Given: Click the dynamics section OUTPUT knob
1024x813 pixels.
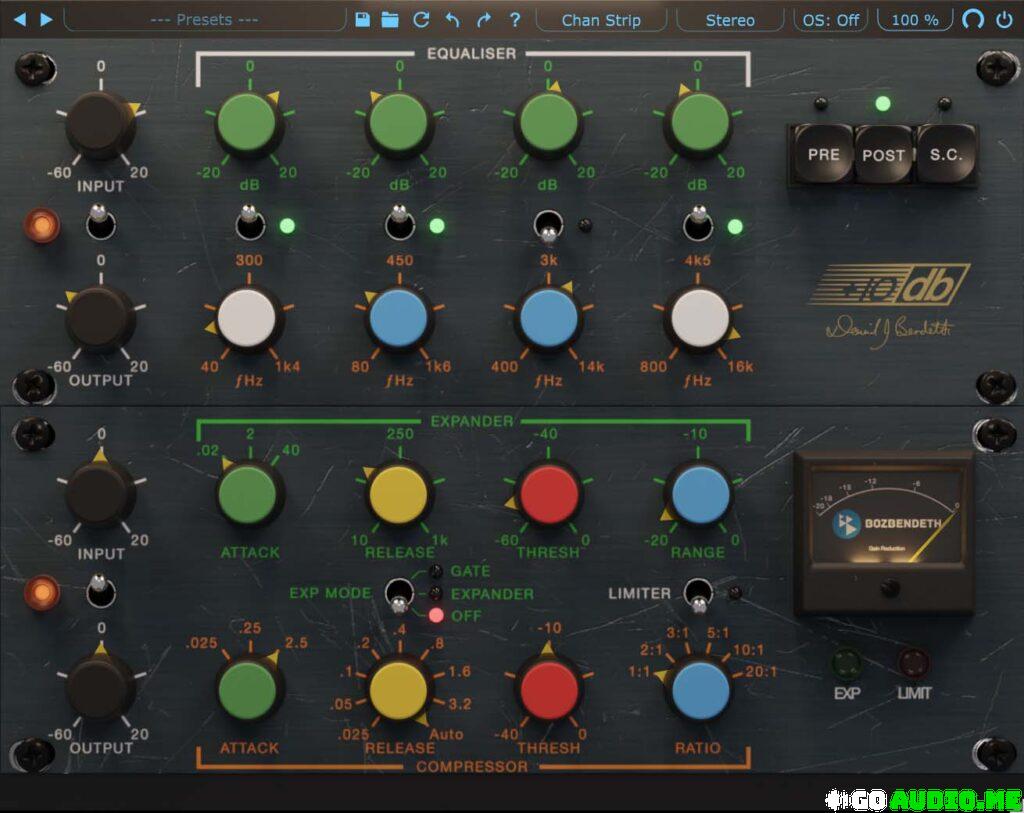Looking at the screenshot, I should pos(100,687).
